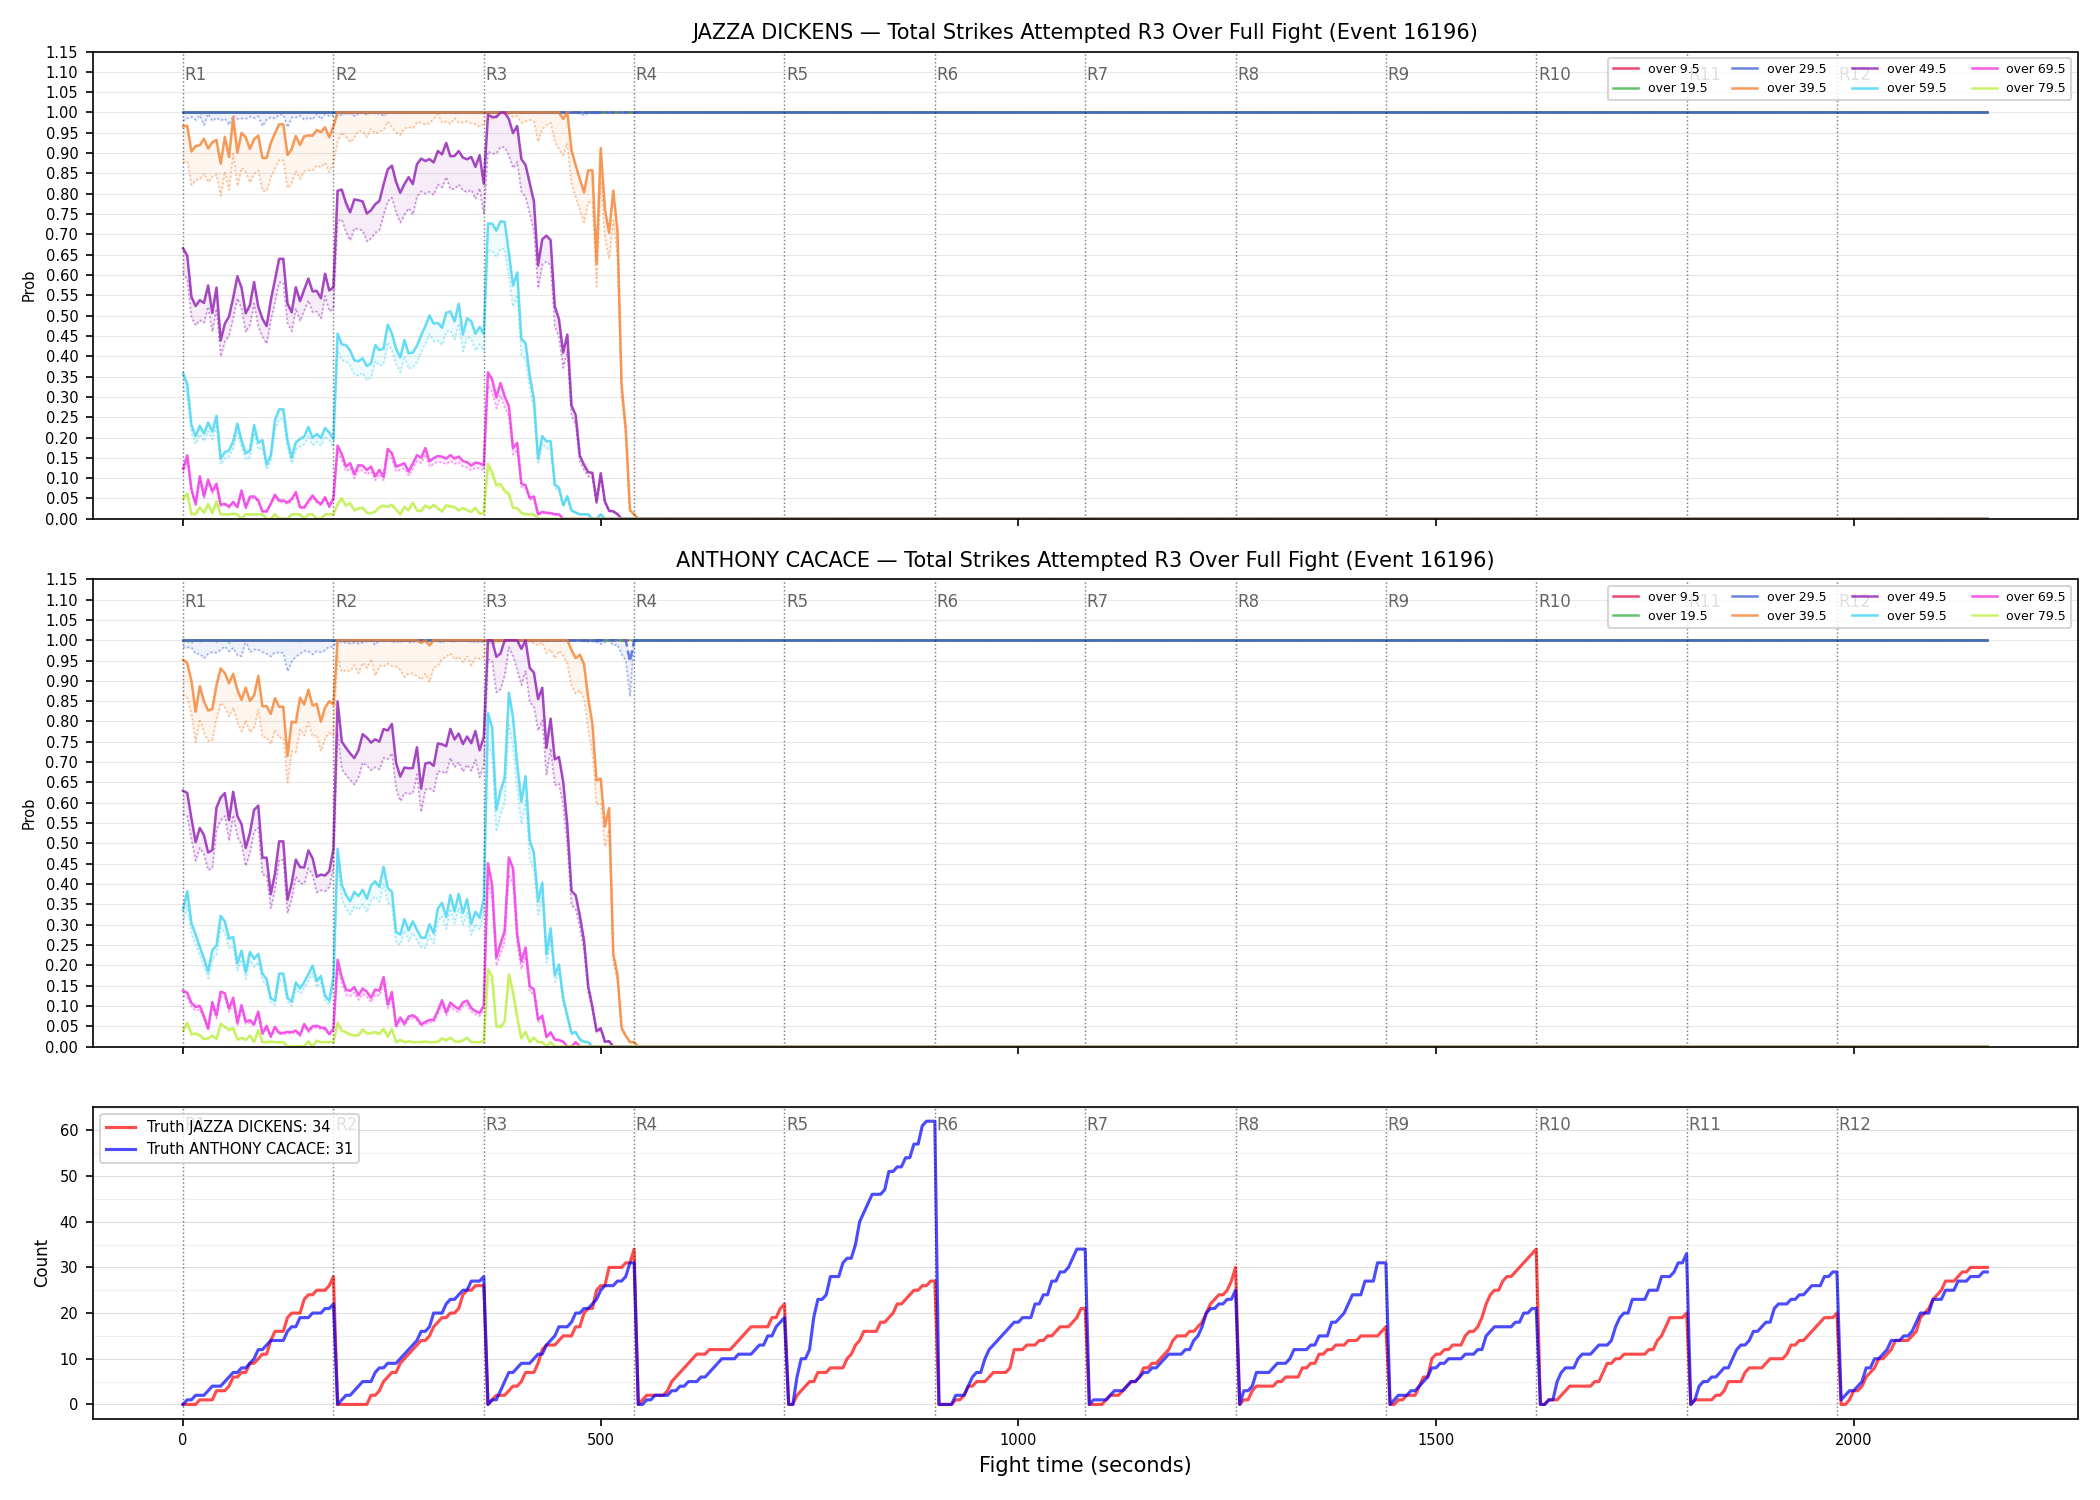Click R1 round label in Jazza Dickens chart
Screen dimensions: 2100x1500
195,74
